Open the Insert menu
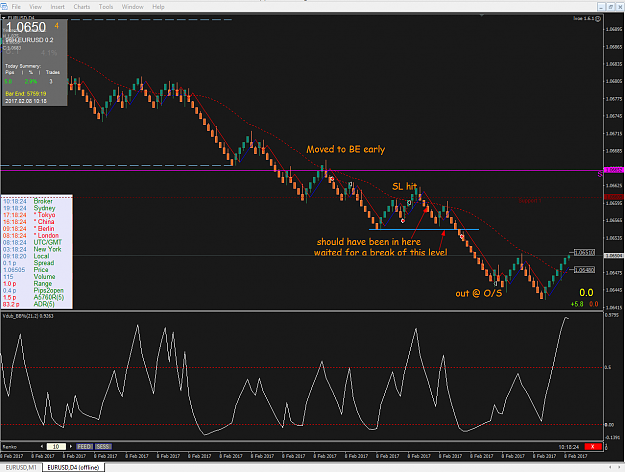The width and height of the screenshot is (625, 472). [x=57, y=7]
